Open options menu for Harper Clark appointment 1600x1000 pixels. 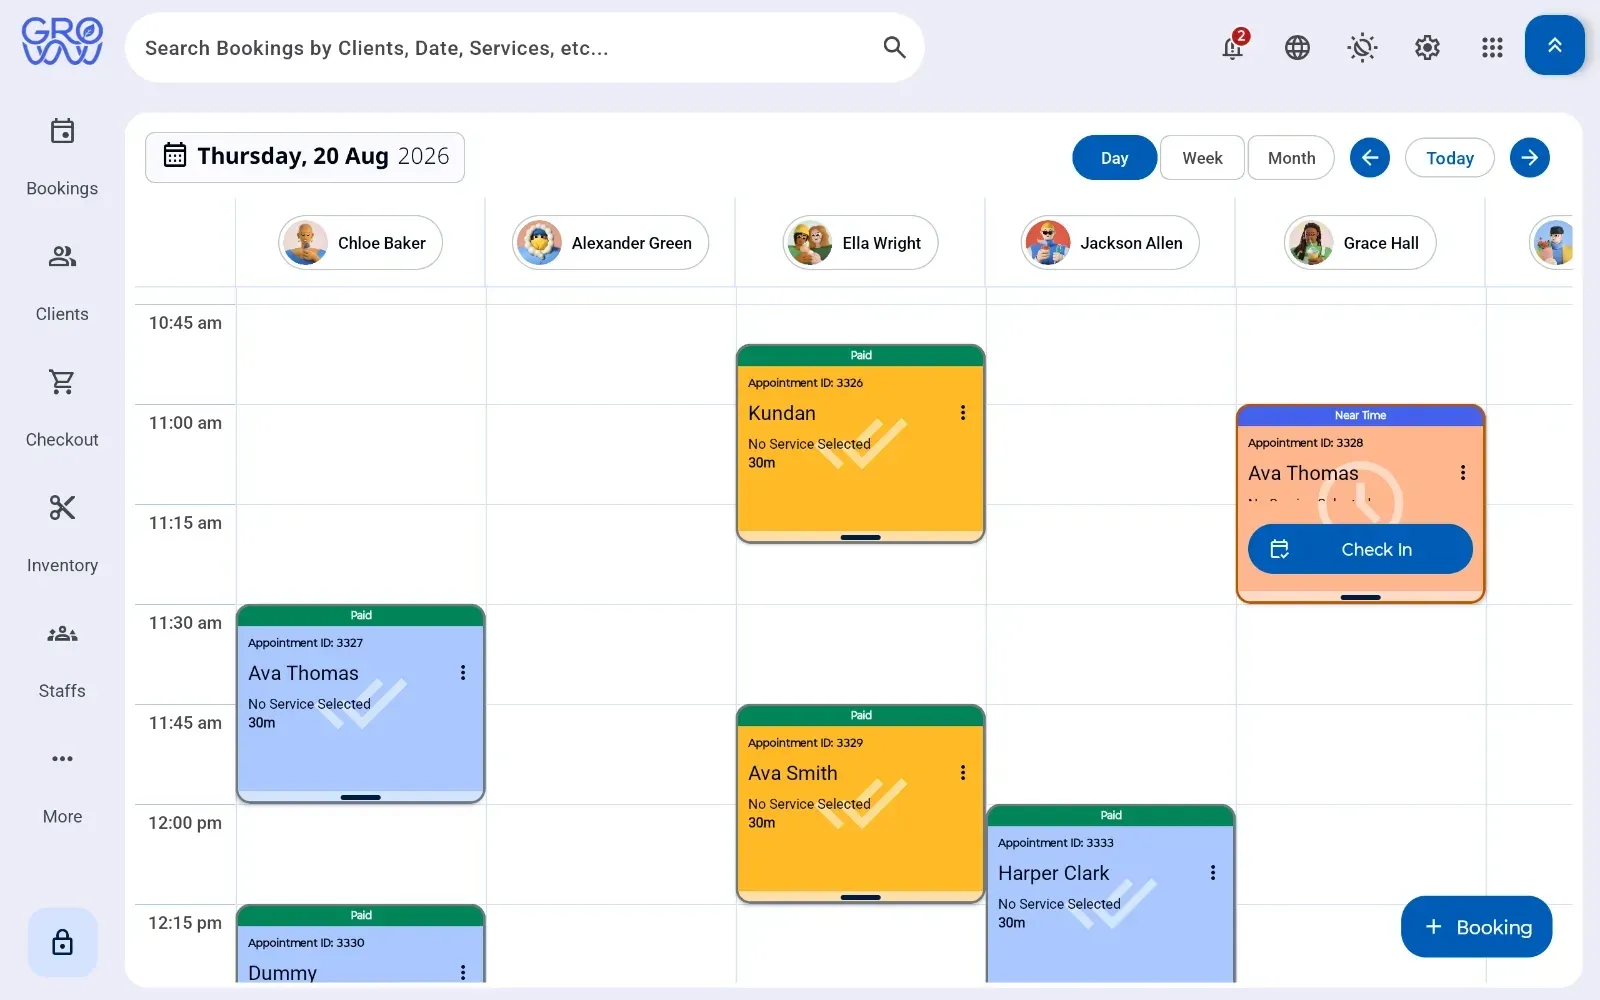tap(1213, 873)
